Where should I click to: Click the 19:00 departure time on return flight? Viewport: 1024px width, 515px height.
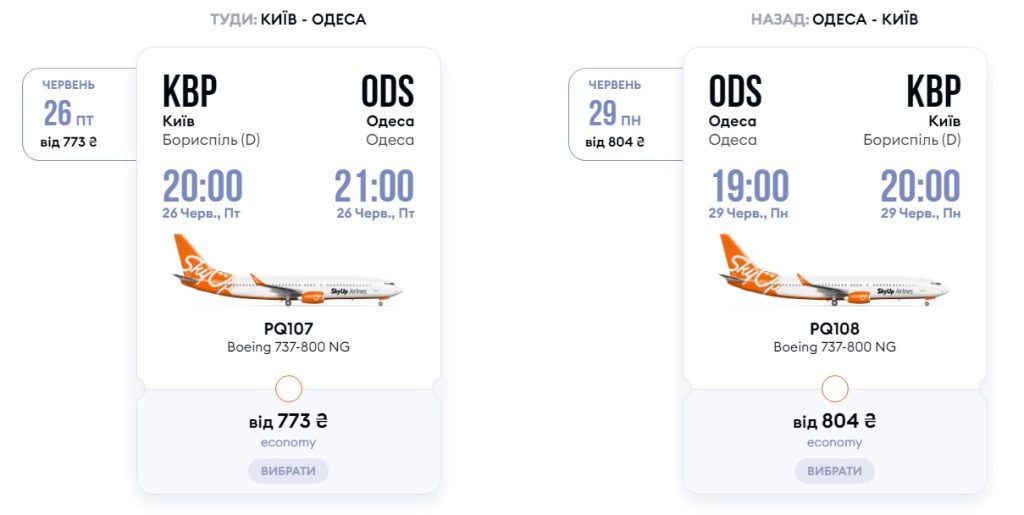point(750,187)
